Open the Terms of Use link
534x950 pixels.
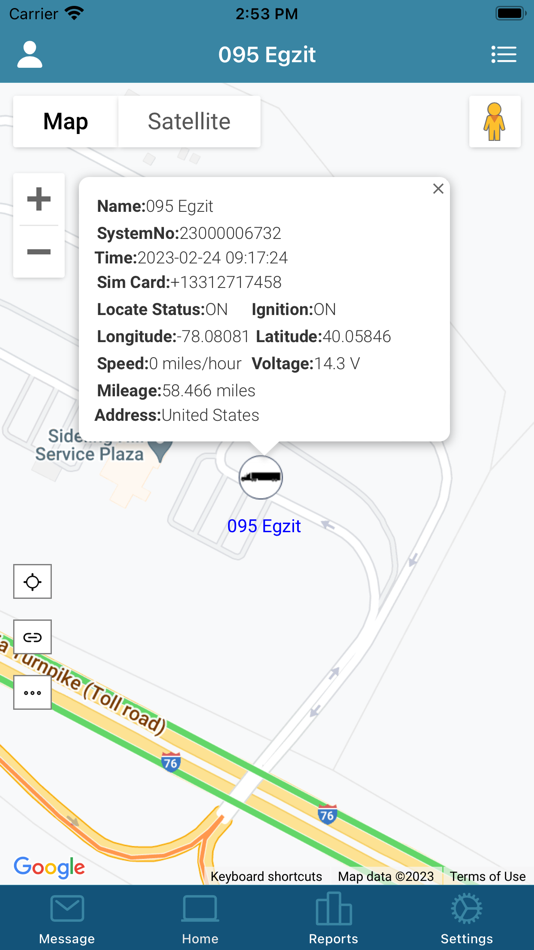(x=487, y=876)
